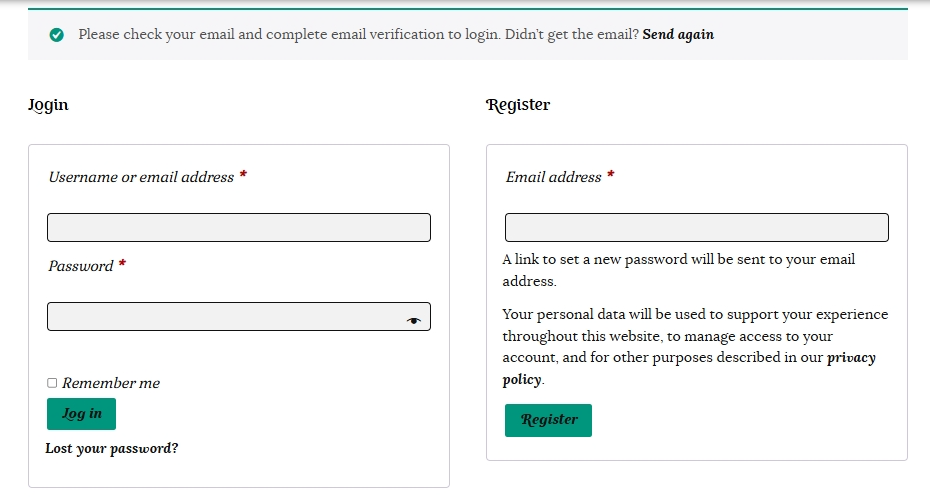Show password using the eye icon

(x=414, y=320)
